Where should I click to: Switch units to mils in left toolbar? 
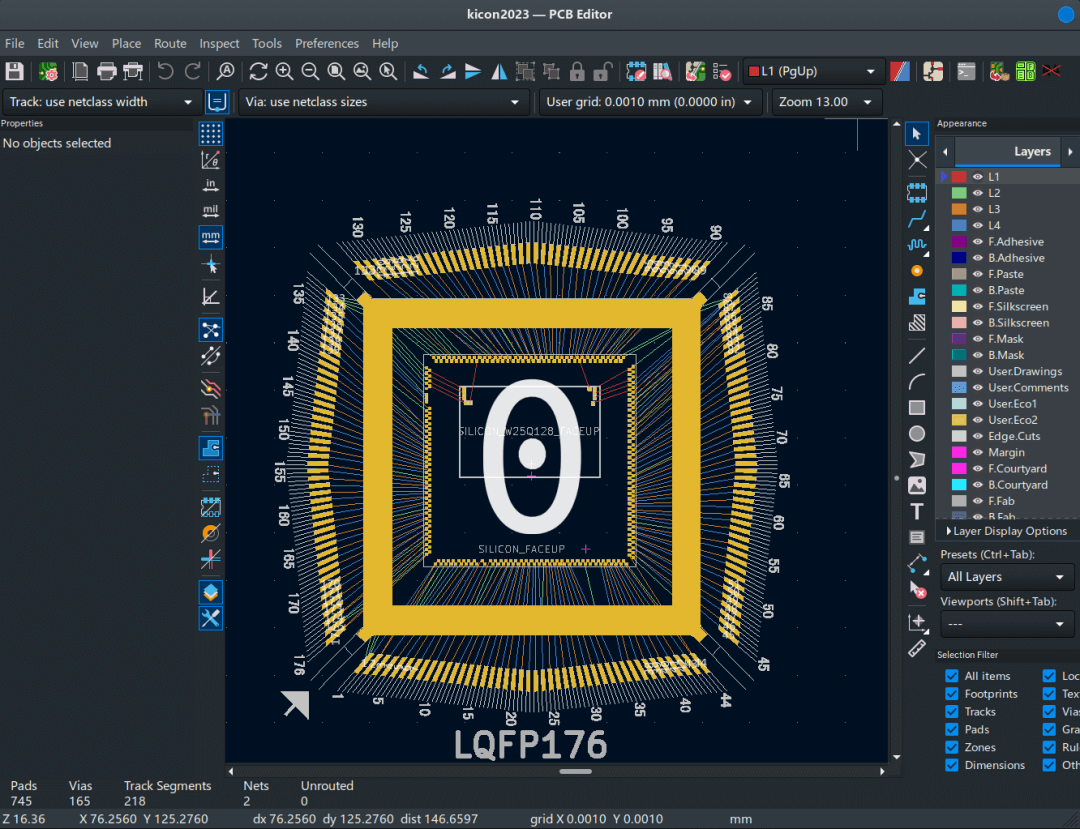click(210, 211)
